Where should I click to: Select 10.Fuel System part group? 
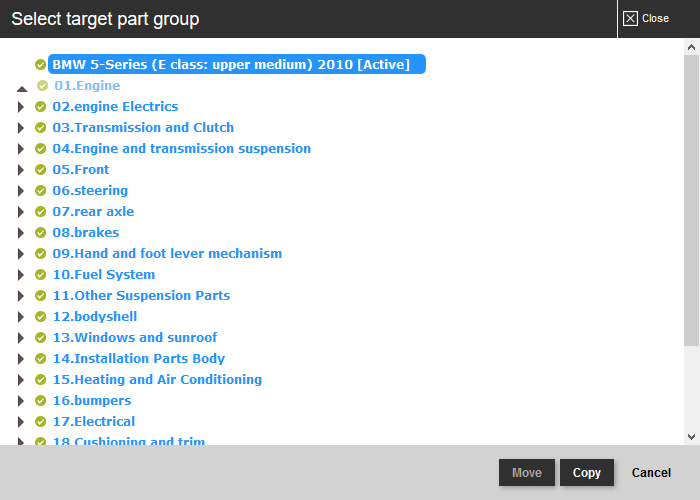tap(104, 274)
